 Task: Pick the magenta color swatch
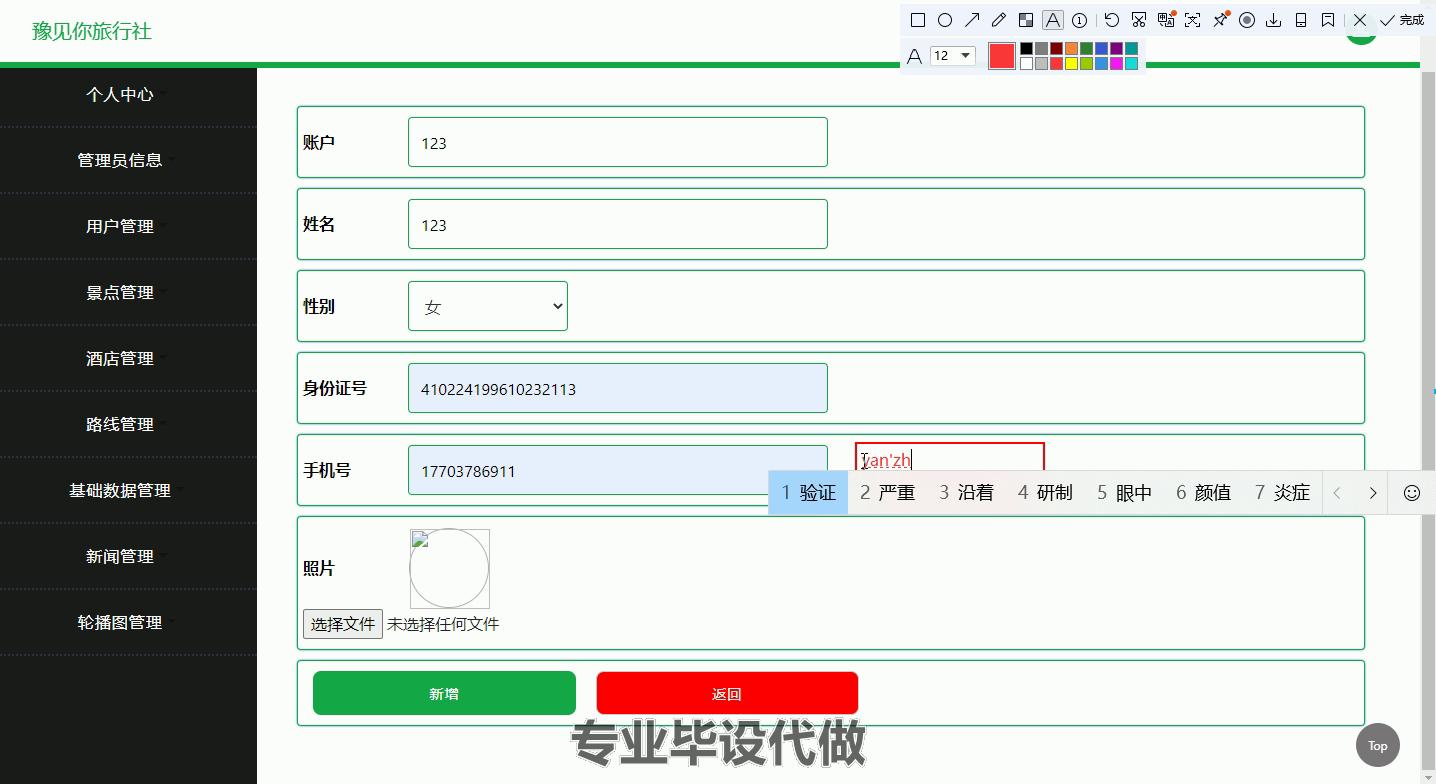pos(1116,63)
